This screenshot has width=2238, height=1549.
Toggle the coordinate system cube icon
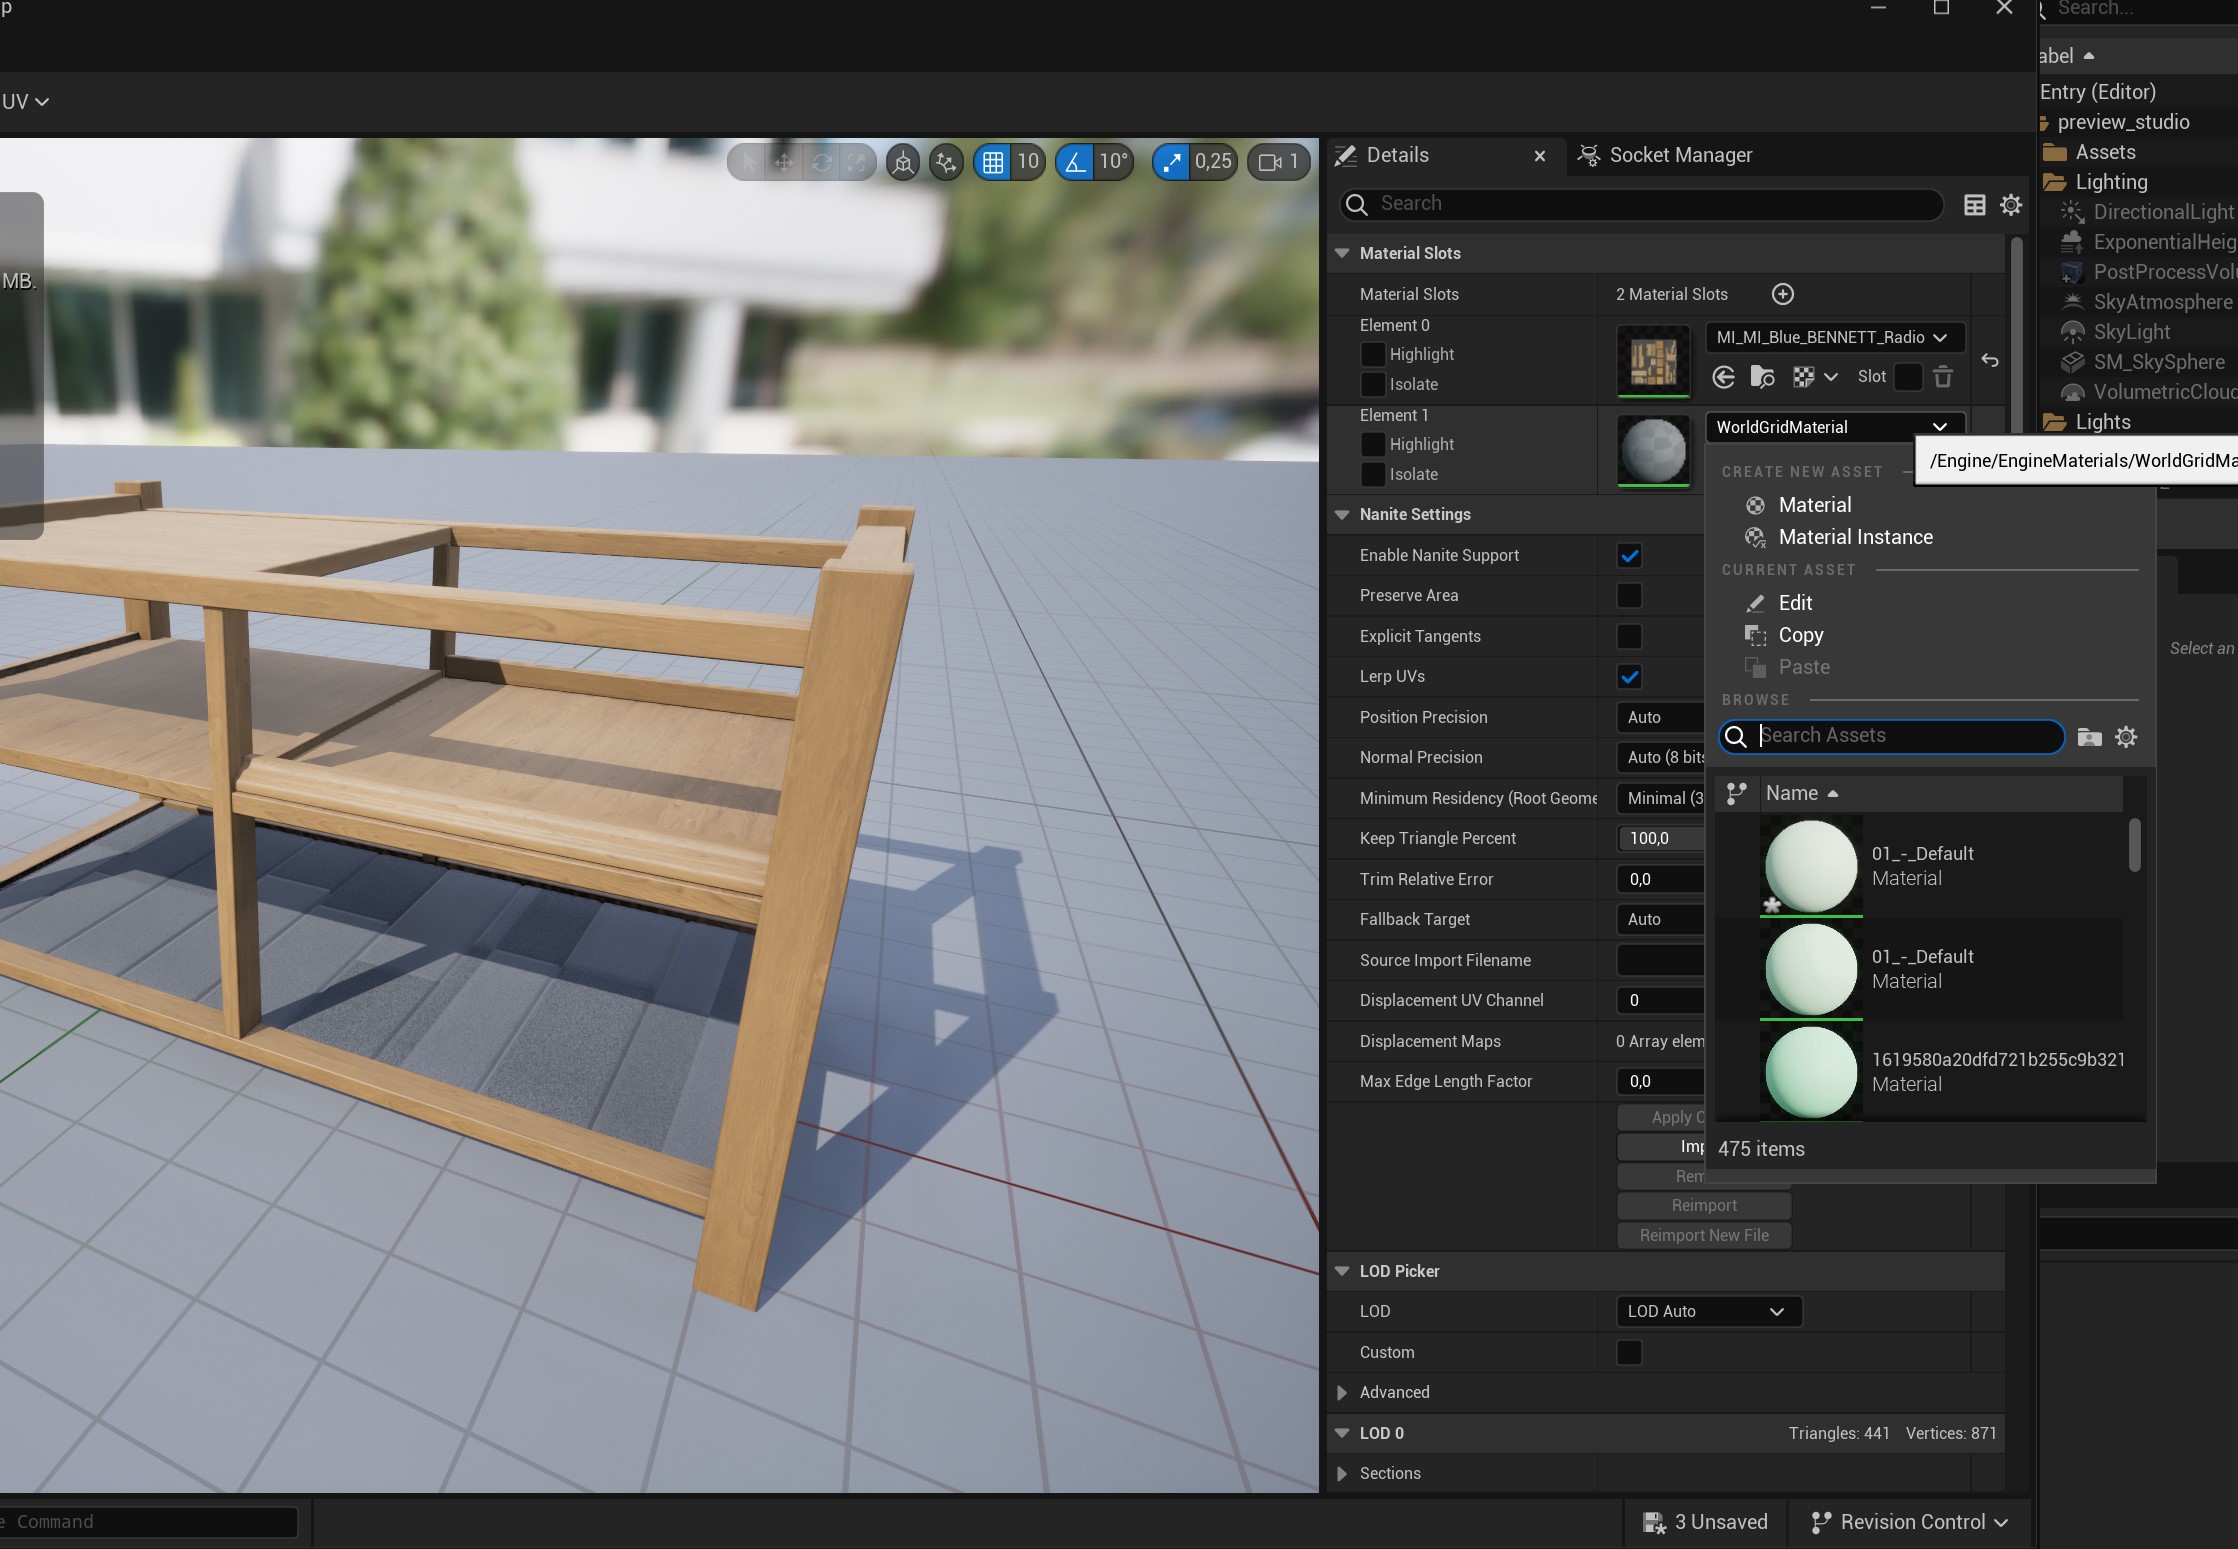point(903,162)
